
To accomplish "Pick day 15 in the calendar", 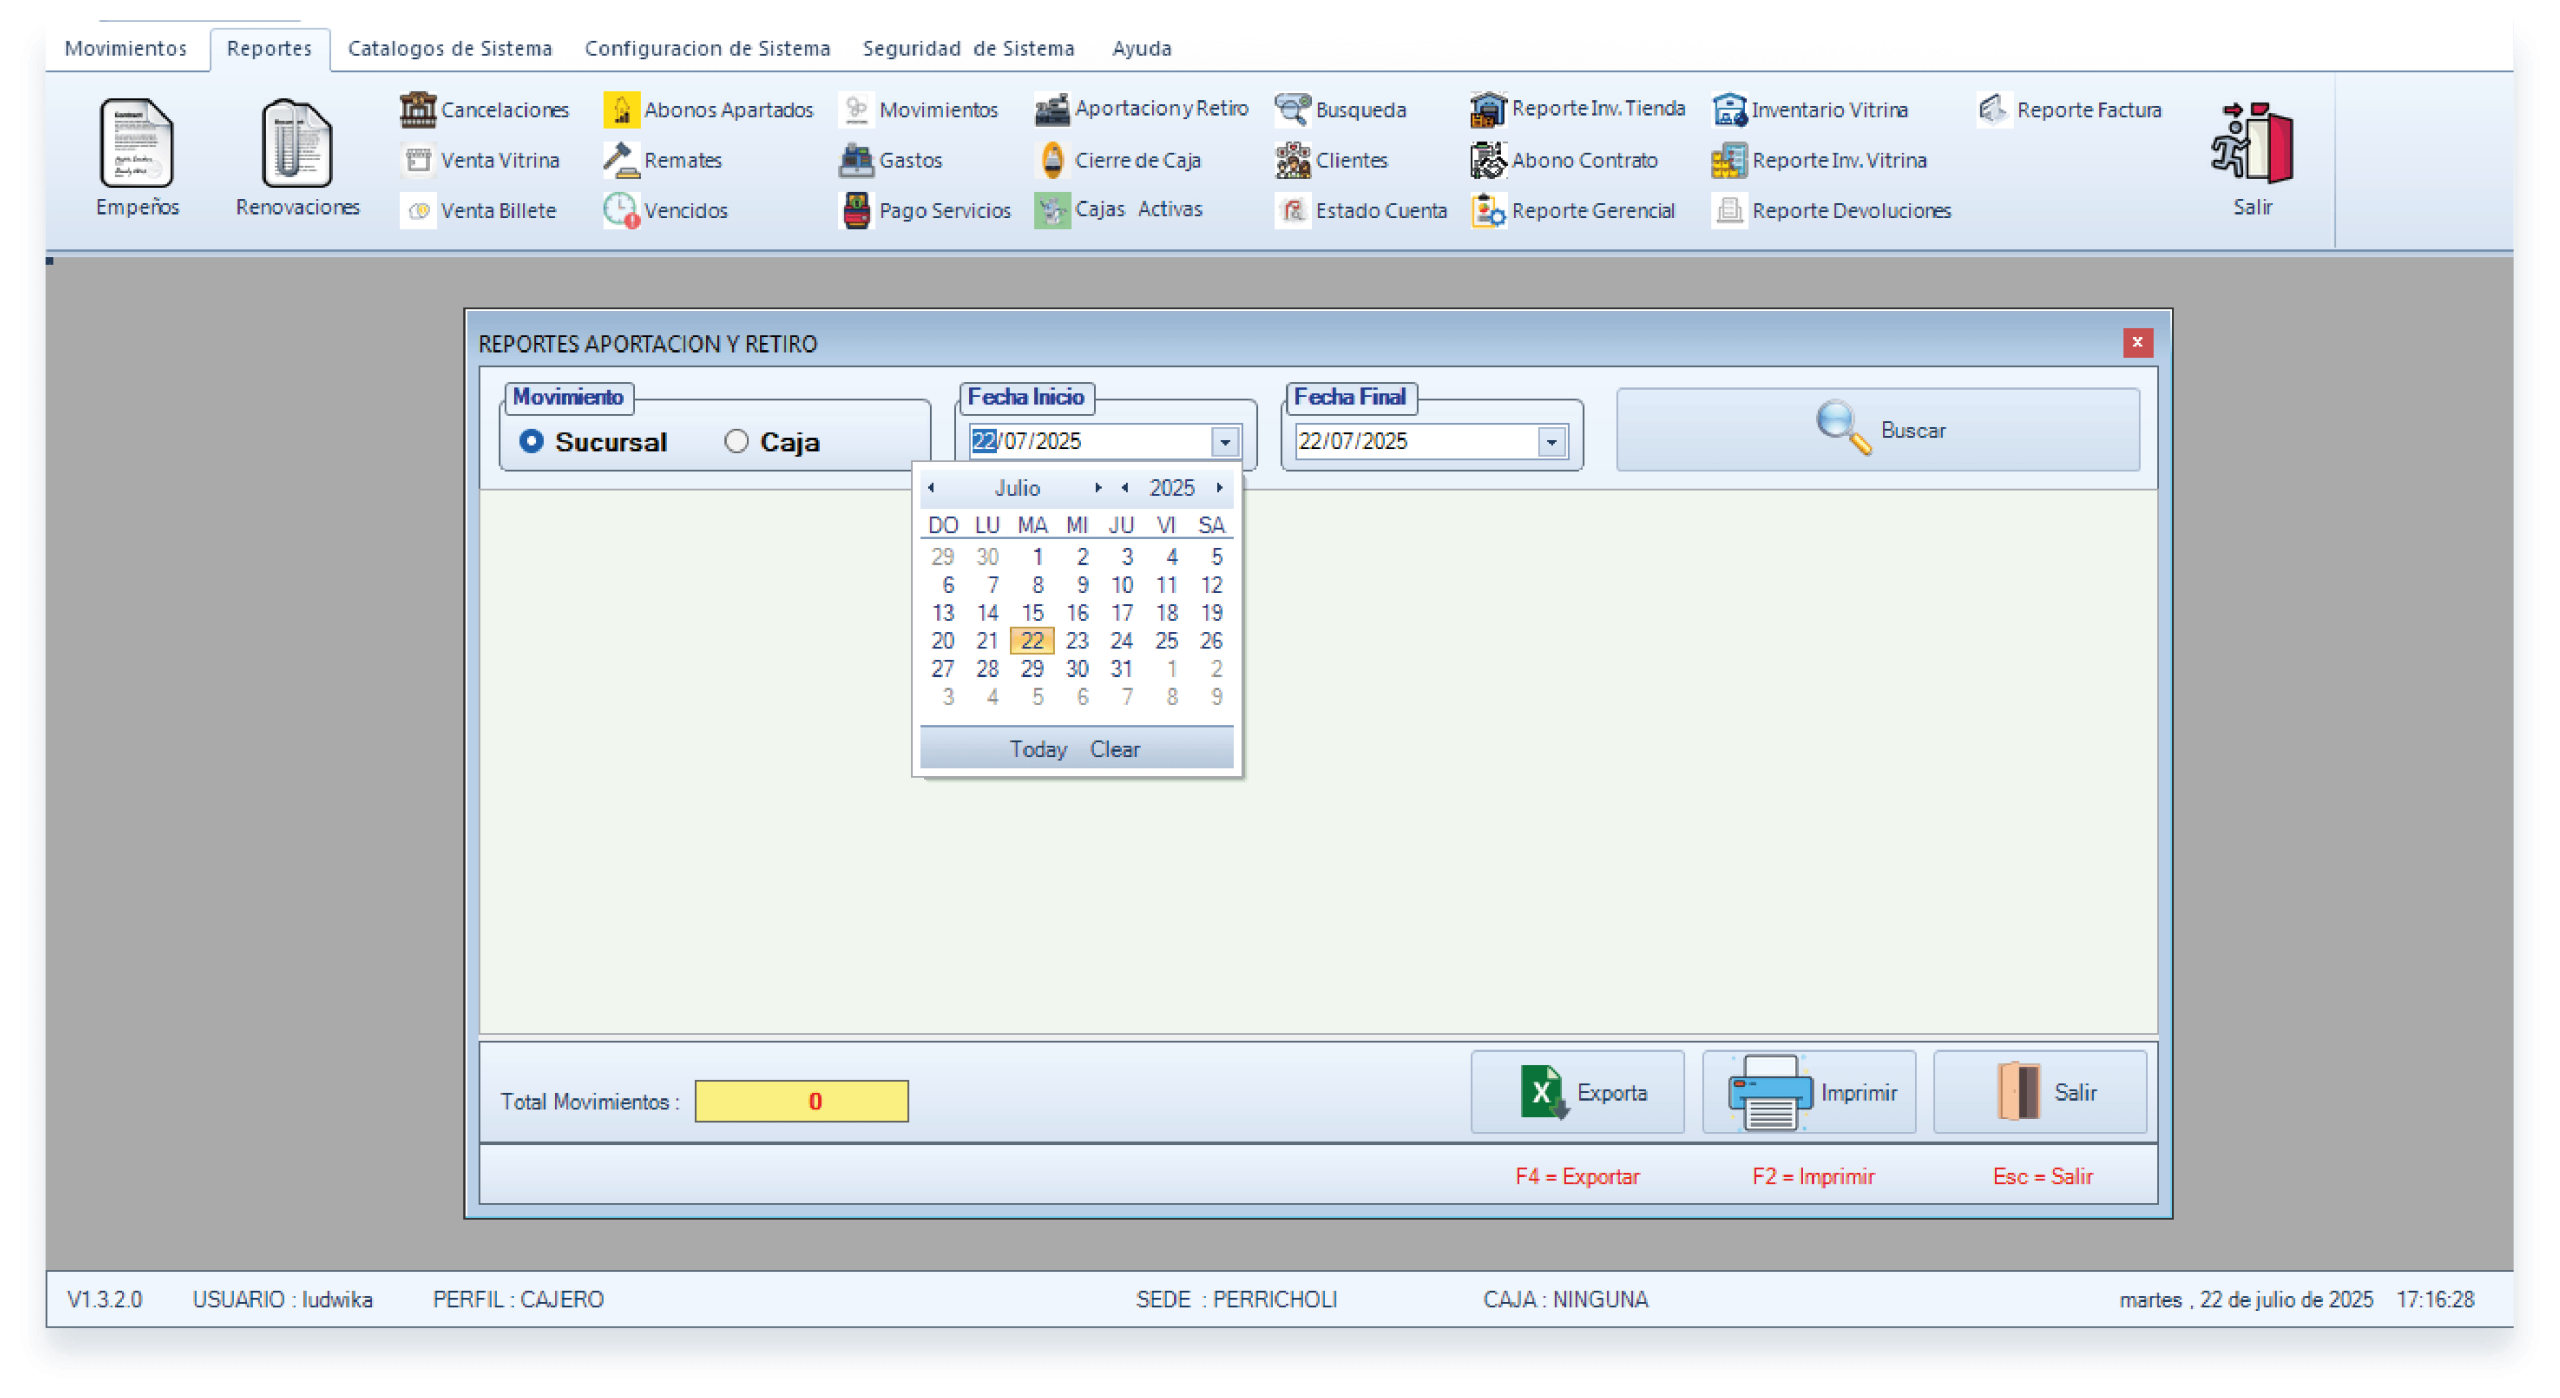I will pos(1032,613).
